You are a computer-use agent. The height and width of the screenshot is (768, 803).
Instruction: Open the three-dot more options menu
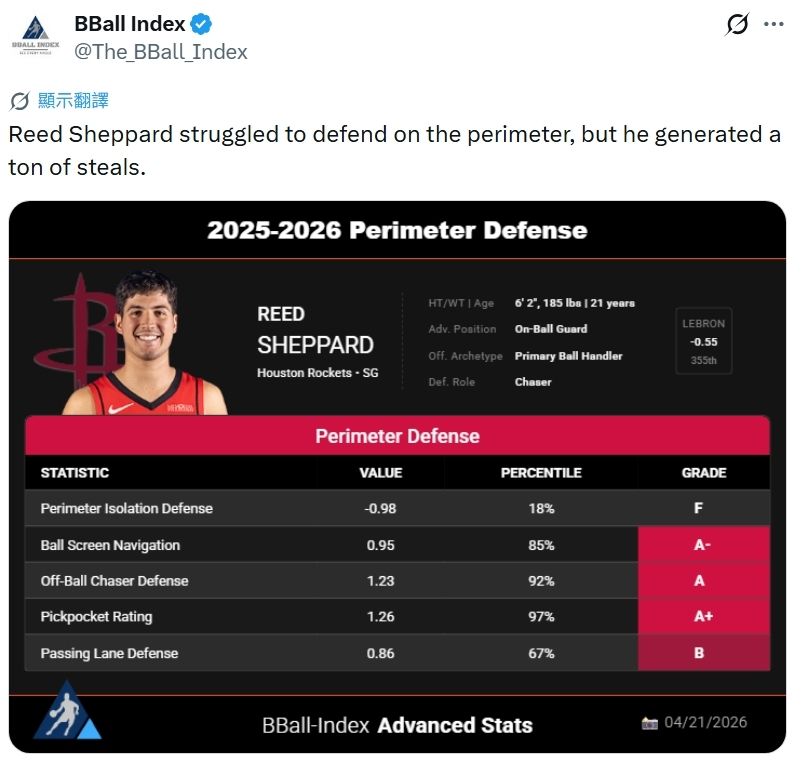coord(773,24)
